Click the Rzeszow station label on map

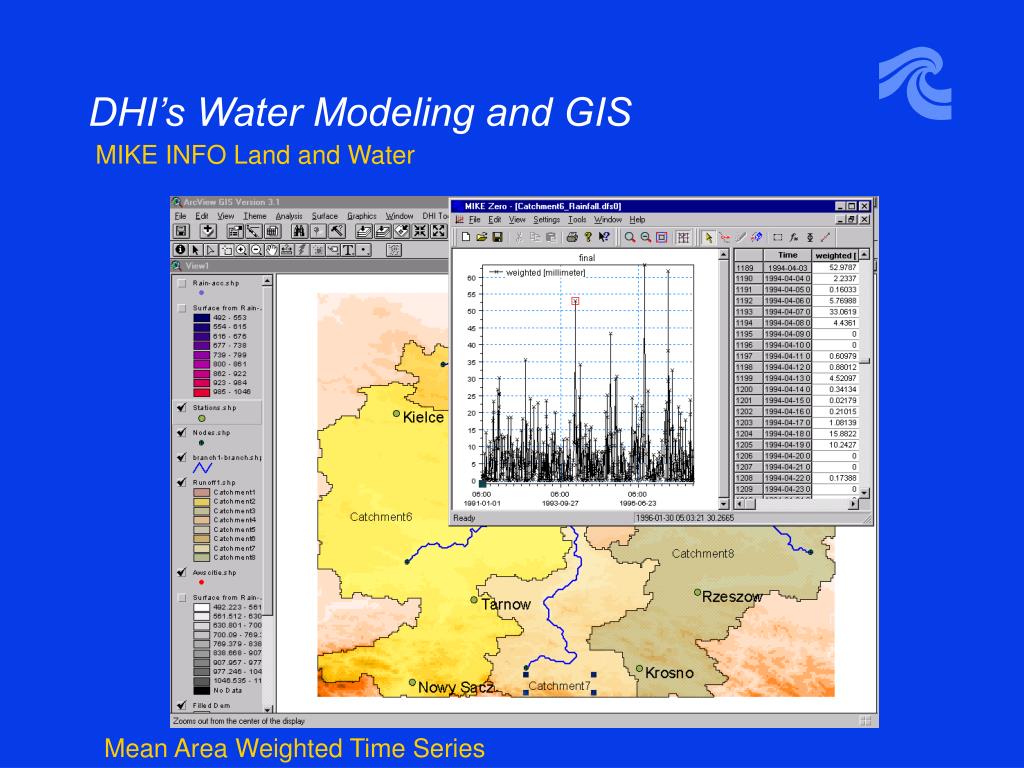[x=732, y=596]
